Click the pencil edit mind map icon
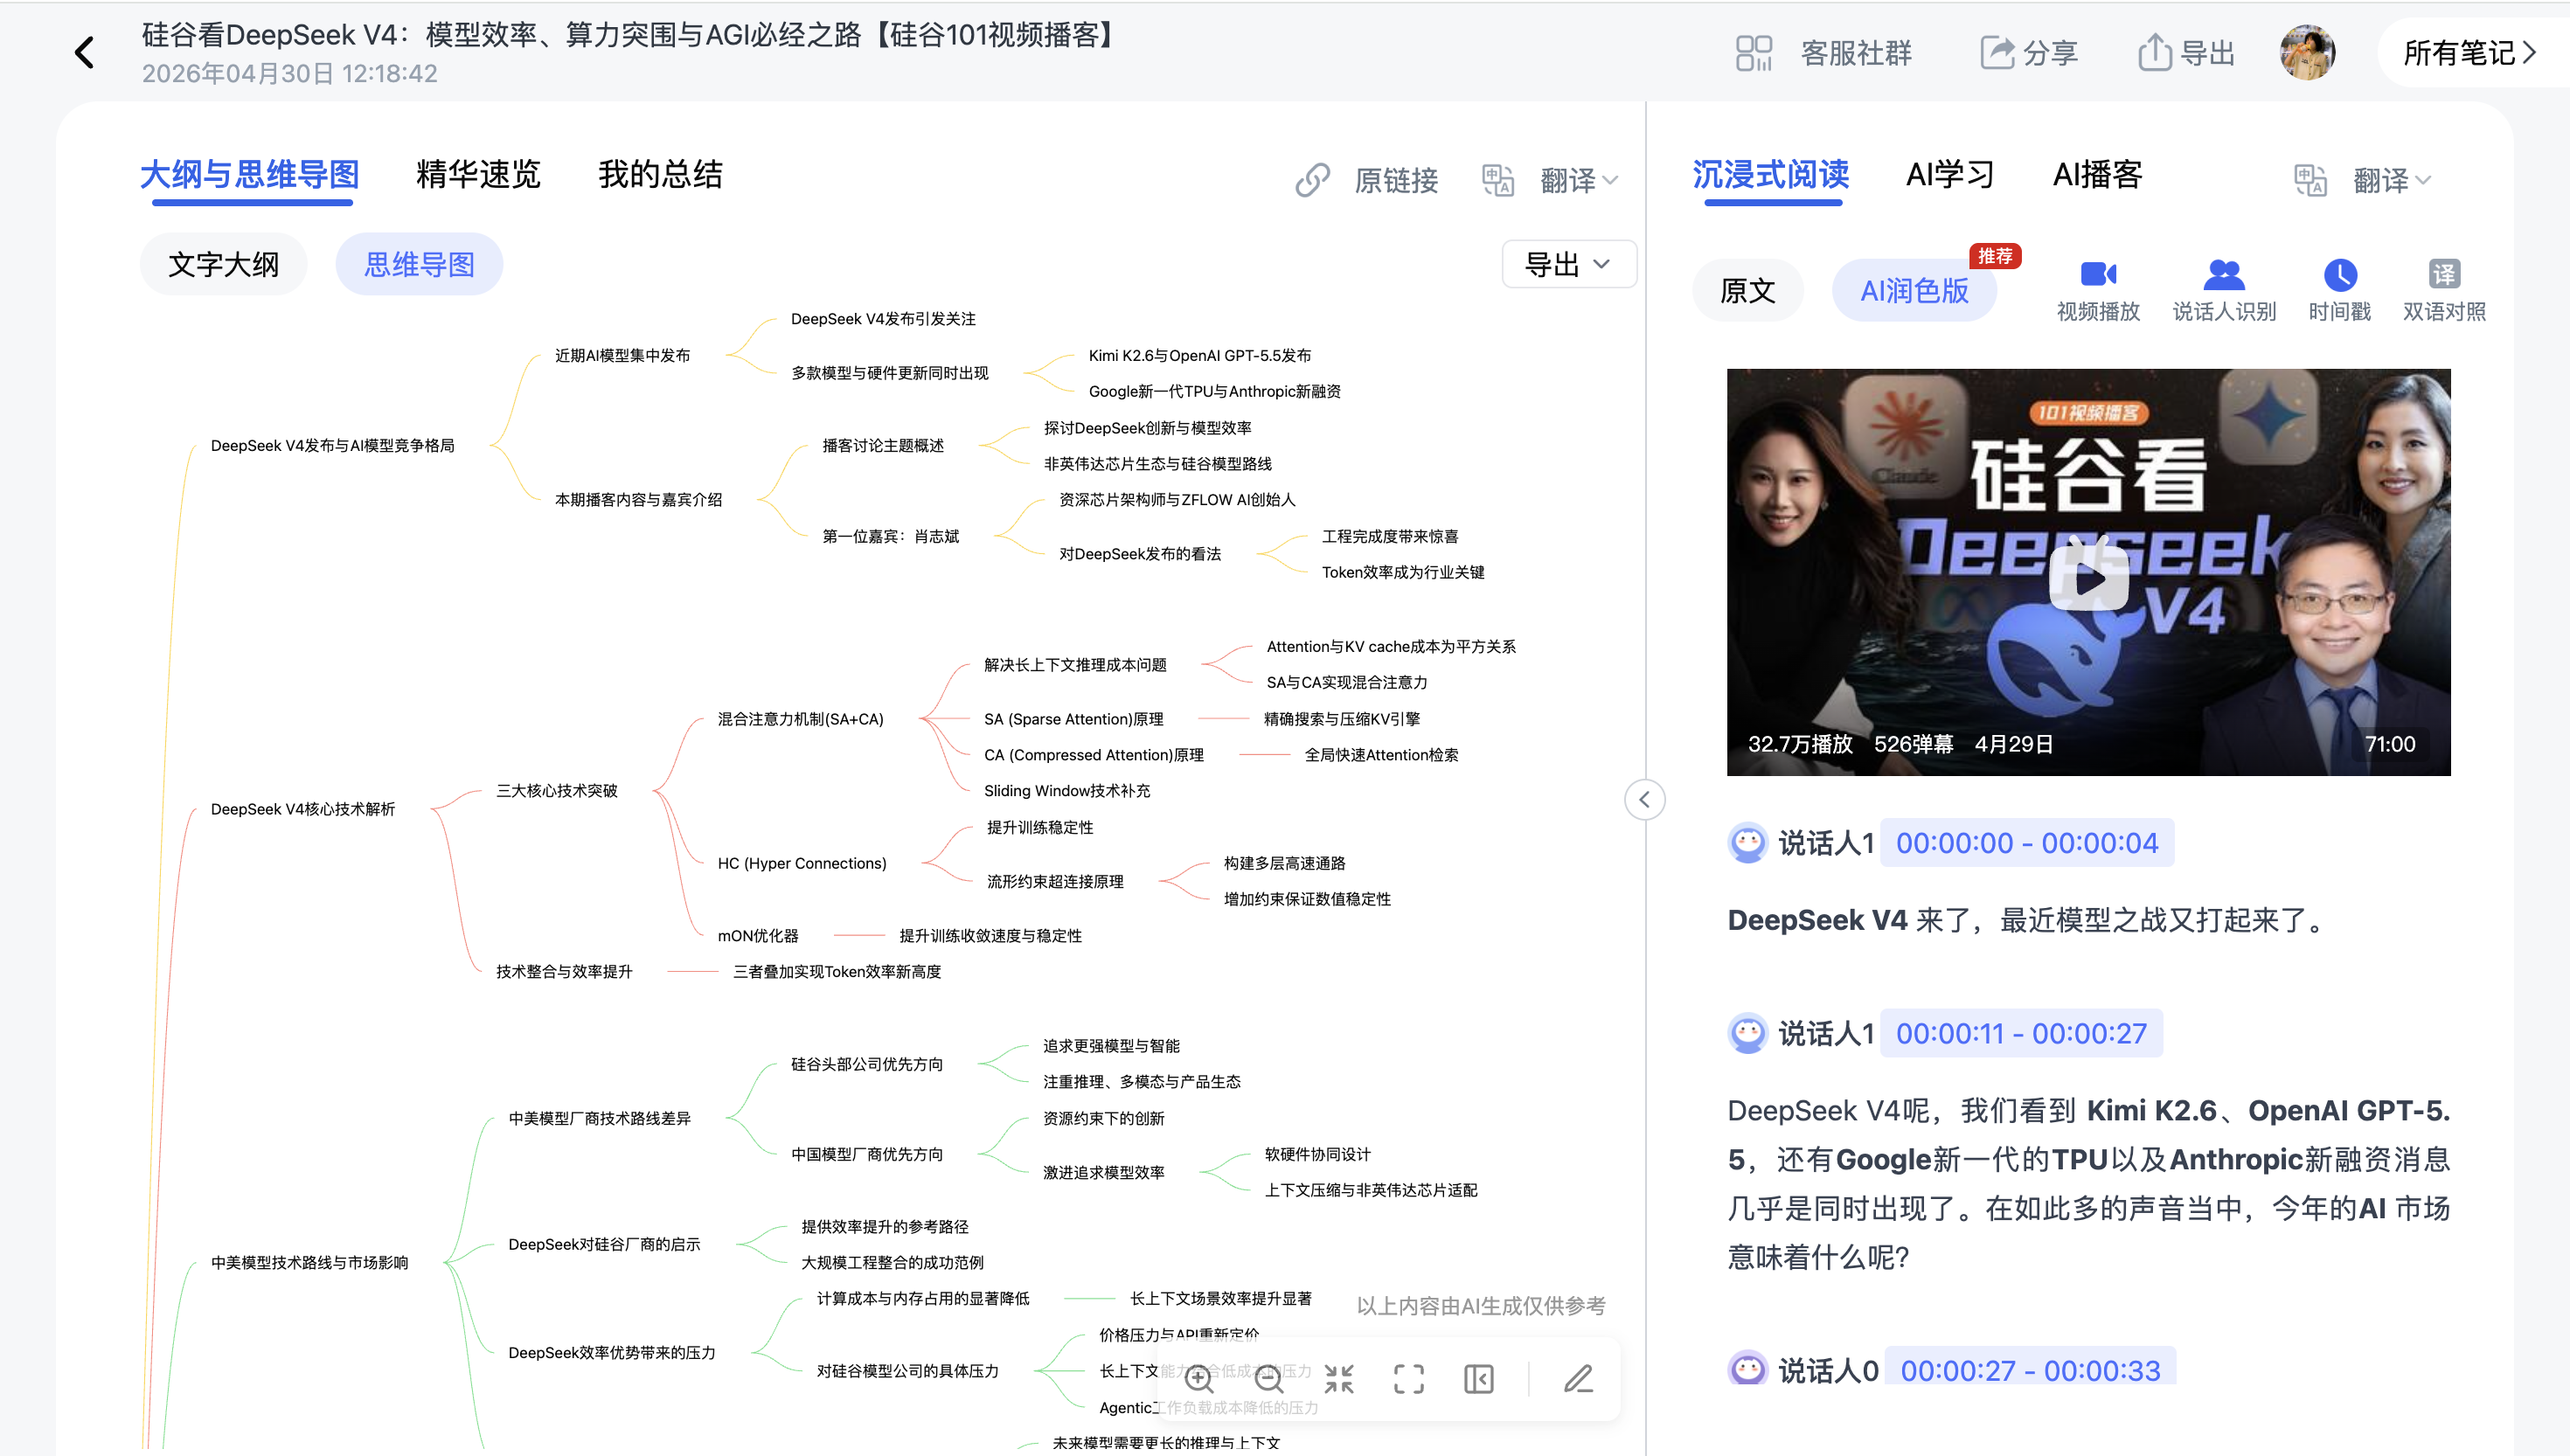The width and height of the screenshot is (2570, 1456). tap(1579, 1379)
